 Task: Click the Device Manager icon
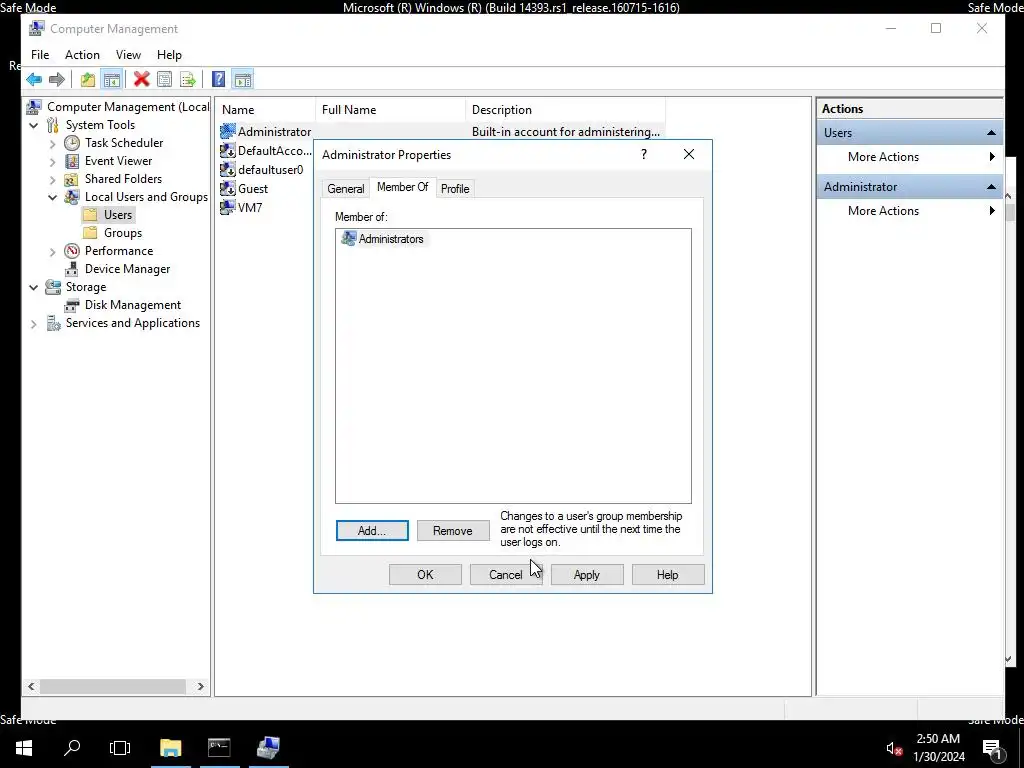click(x=72, y=269)
